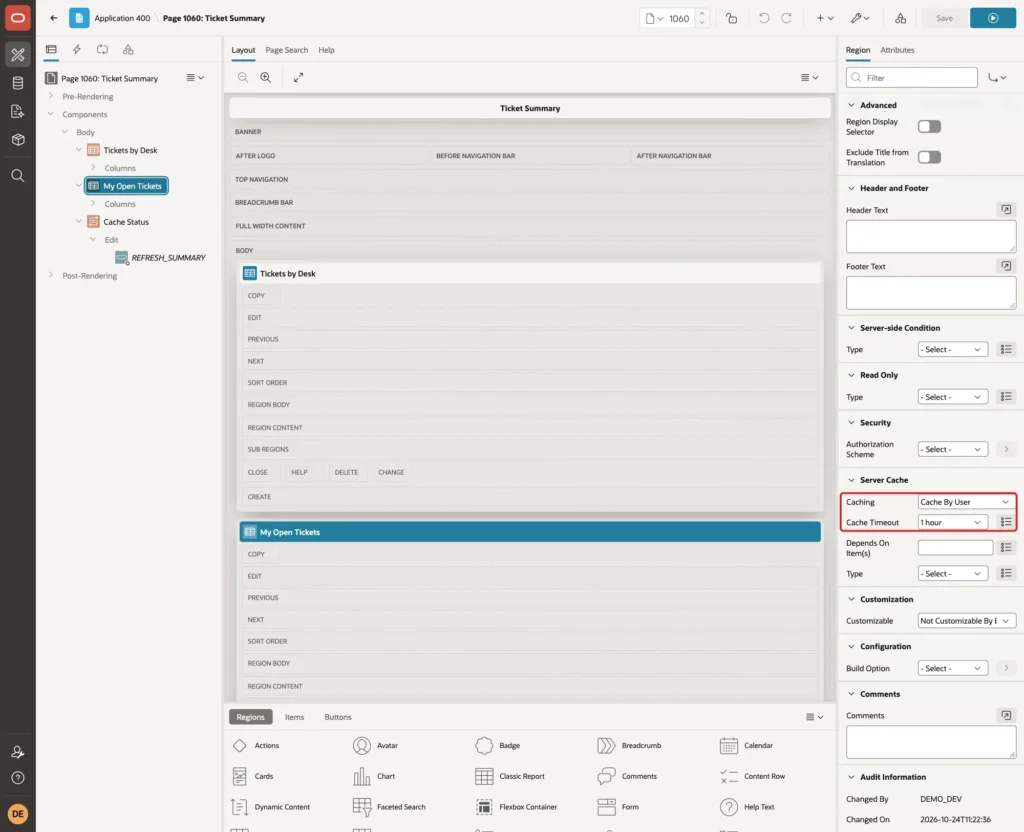Image resolution: width=1024 pixels, height=832 pixels.
Task: Select REFRESH_SUMMARY button in the tree
Action: (x=168, y=258)
